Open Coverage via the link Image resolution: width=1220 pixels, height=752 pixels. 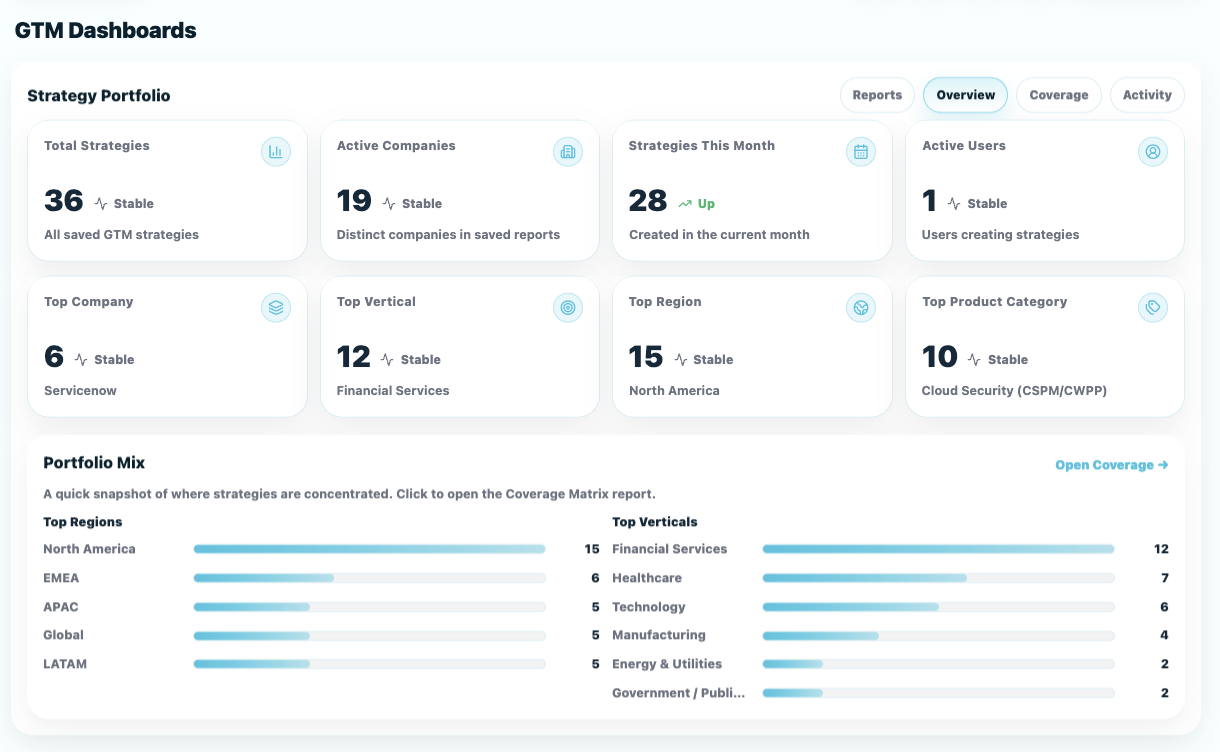click(1111, 464)
